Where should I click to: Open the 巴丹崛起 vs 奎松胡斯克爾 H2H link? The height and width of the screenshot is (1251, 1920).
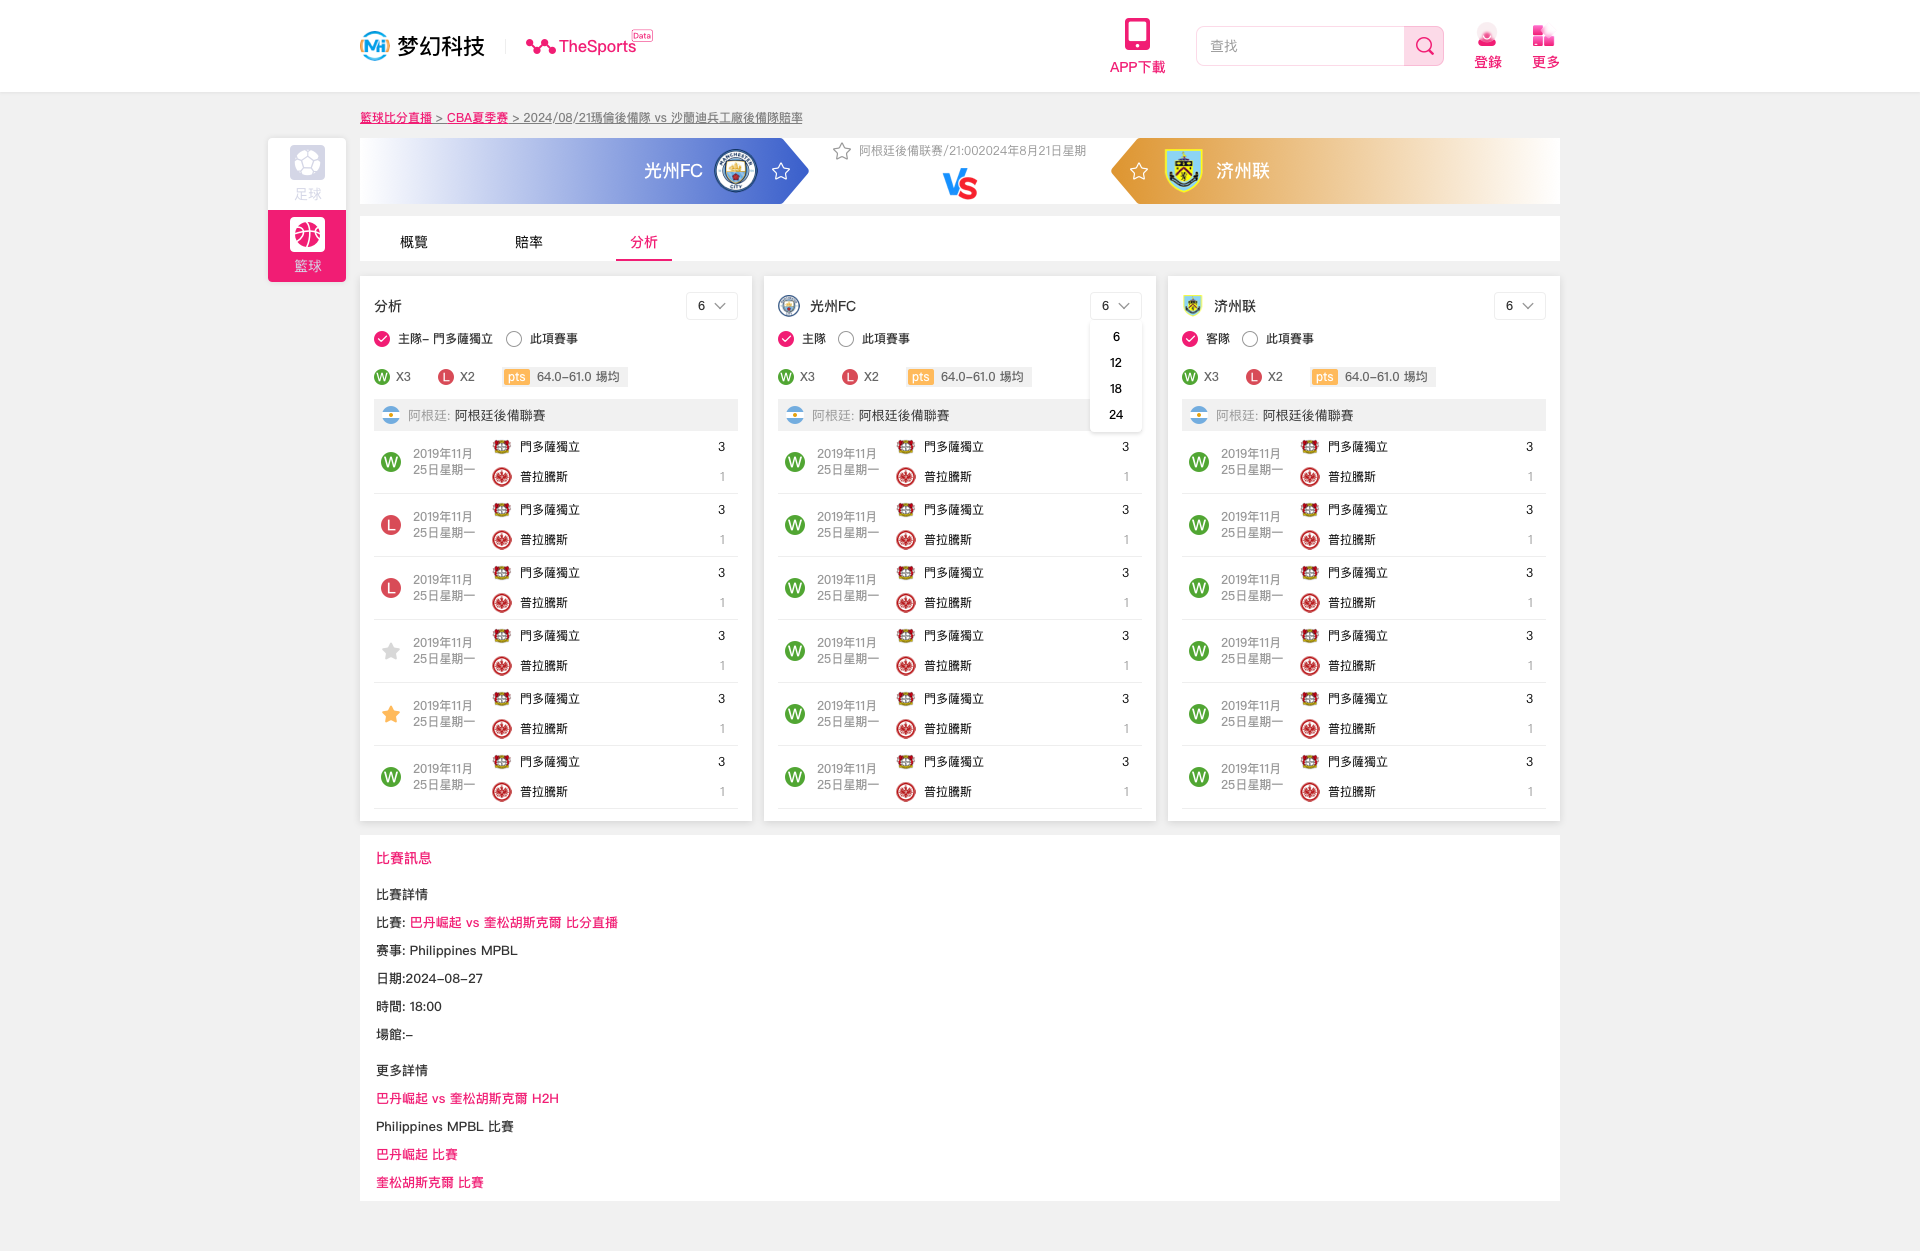pyautogui.click(x=467, y=1098)
